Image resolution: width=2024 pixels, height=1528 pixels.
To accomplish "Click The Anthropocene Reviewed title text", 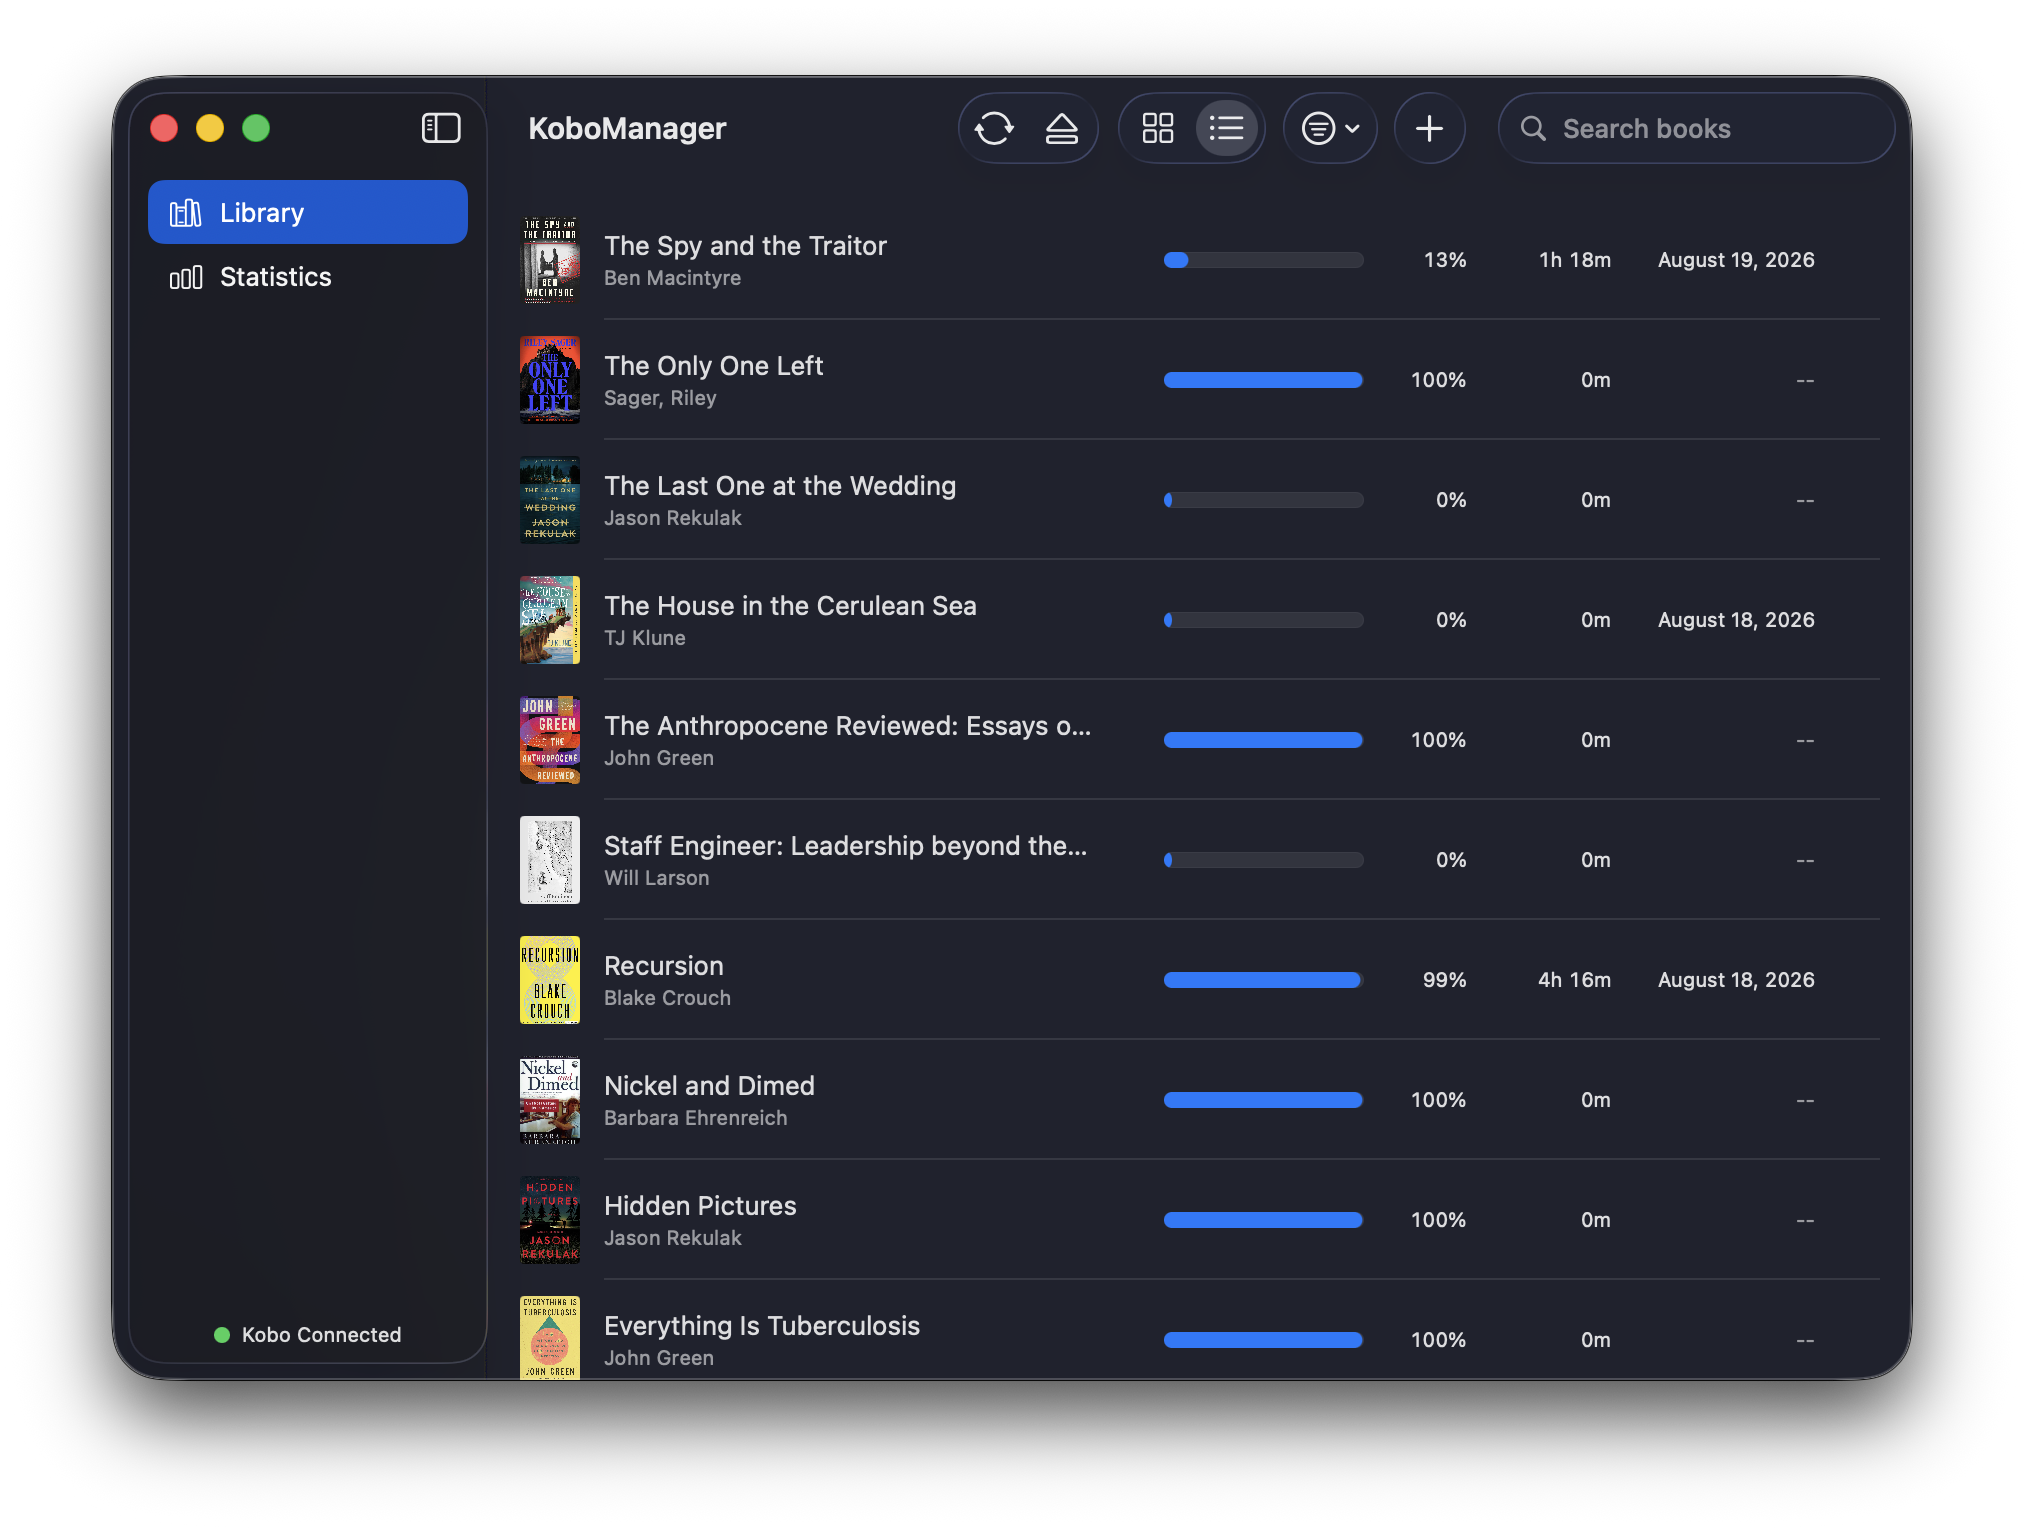I will pos(848,726).
